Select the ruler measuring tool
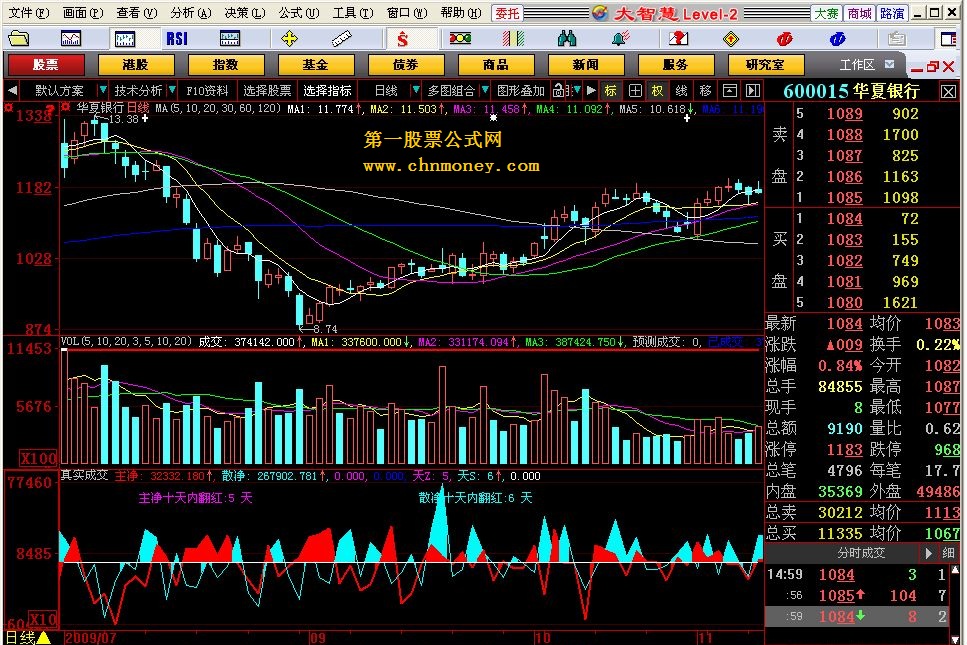This screenshot has width=967, height=645. 341,39
